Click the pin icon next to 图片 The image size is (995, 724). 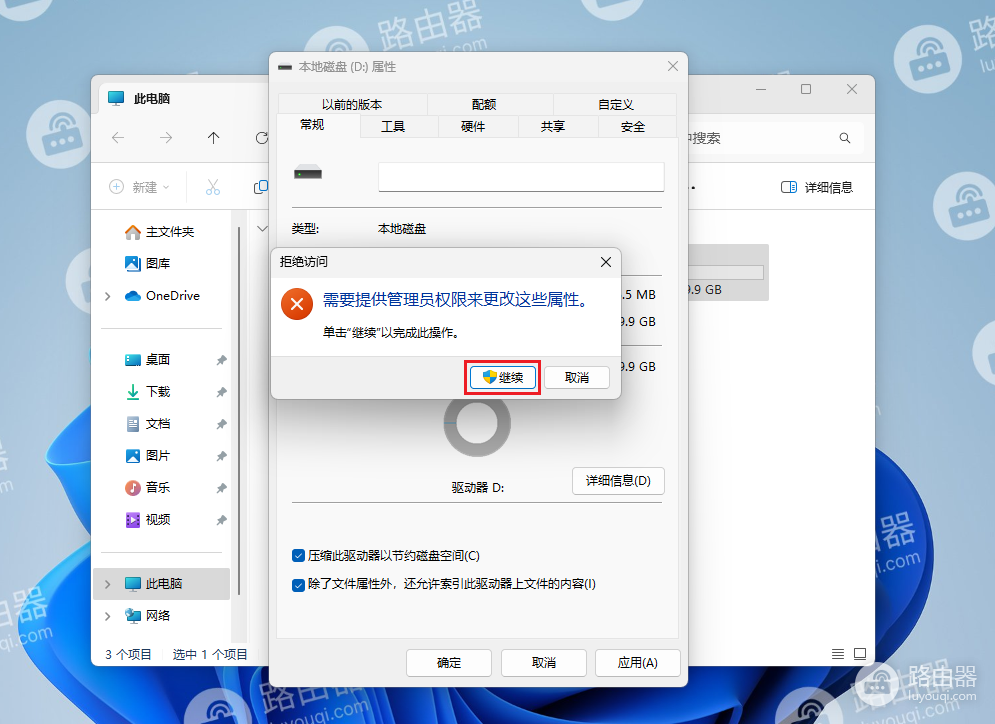tap(221, 456)
